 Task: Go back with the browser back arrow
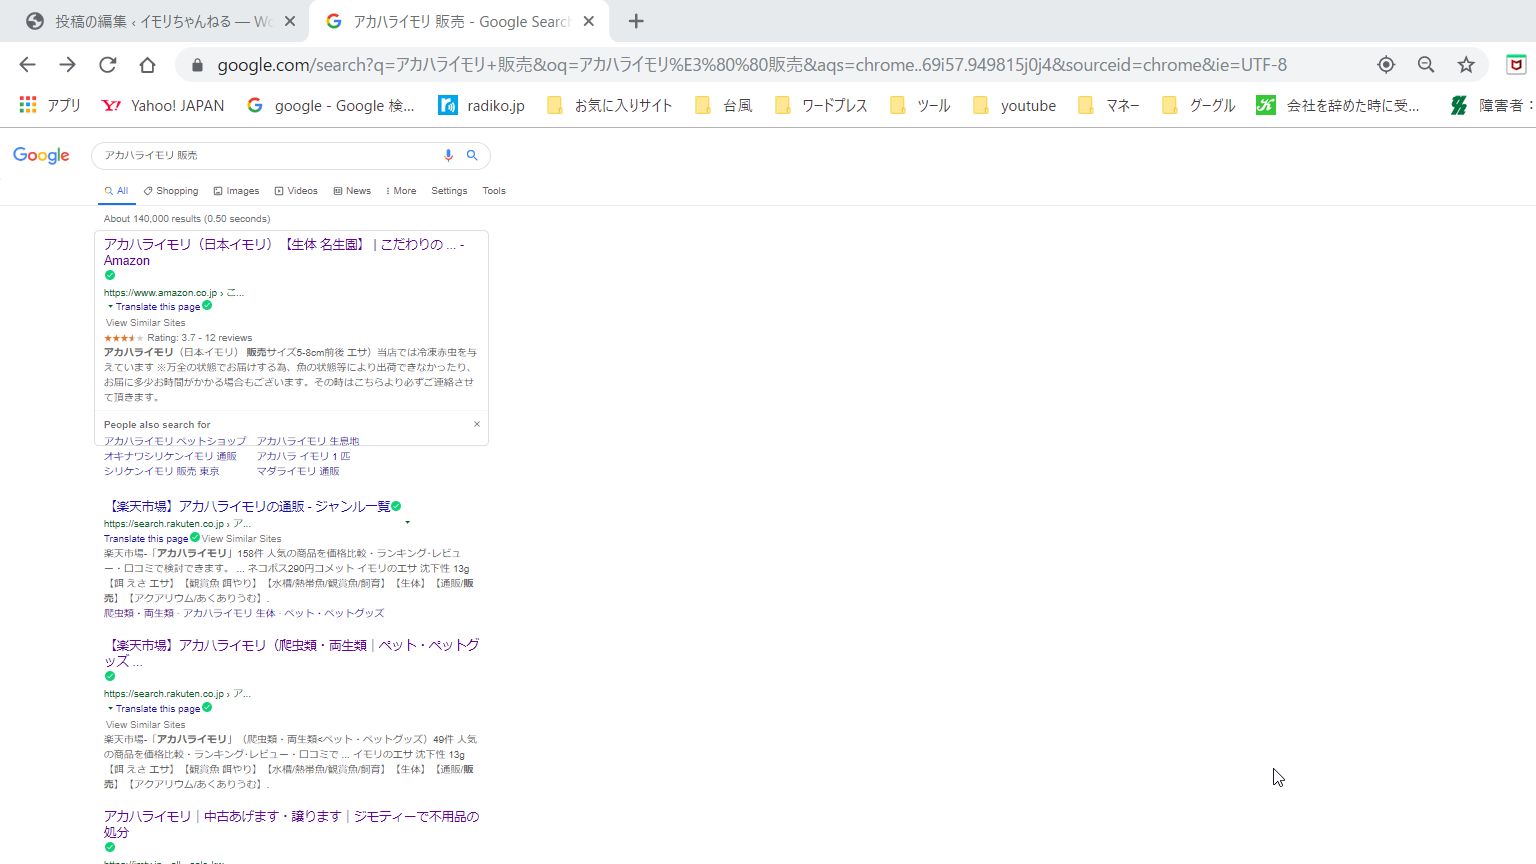pos(27,65)
